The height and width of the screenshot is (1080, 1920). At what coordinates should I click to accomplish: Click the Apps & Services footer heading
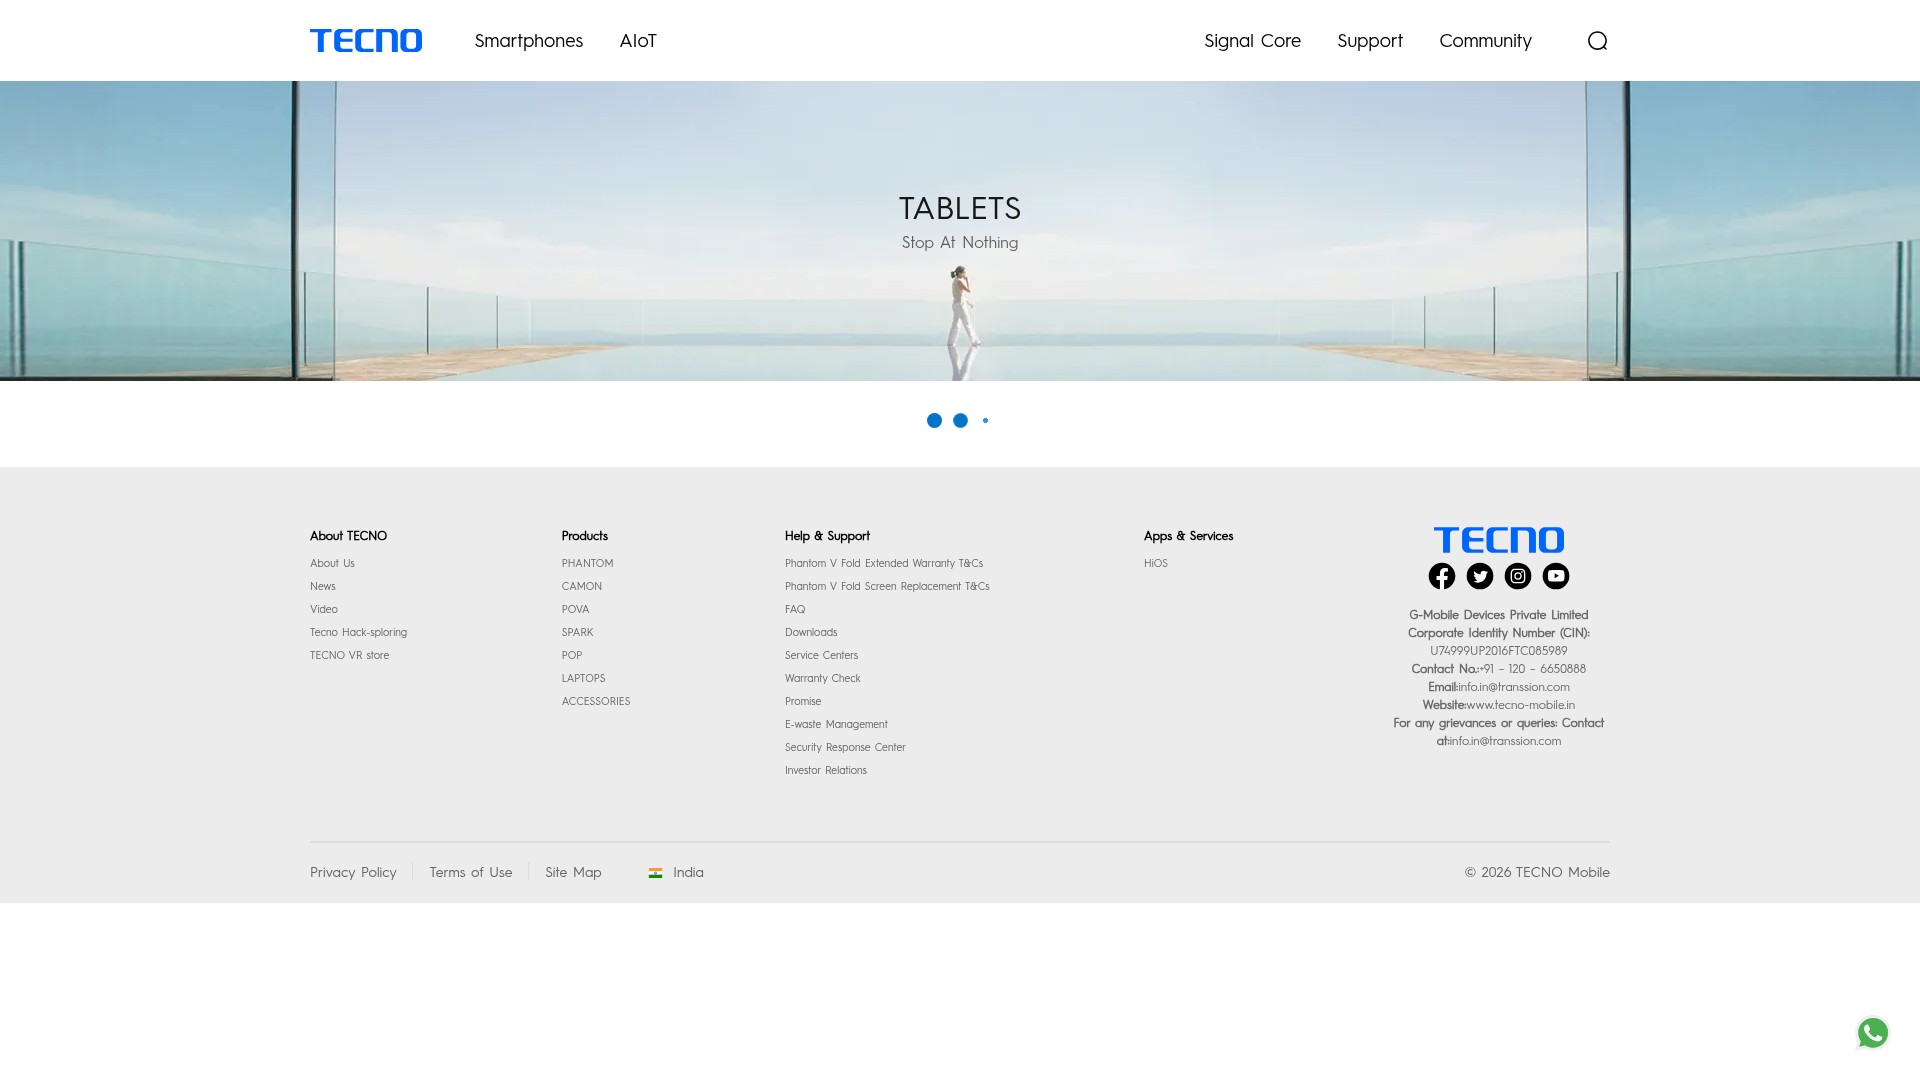pos(1188,536)
